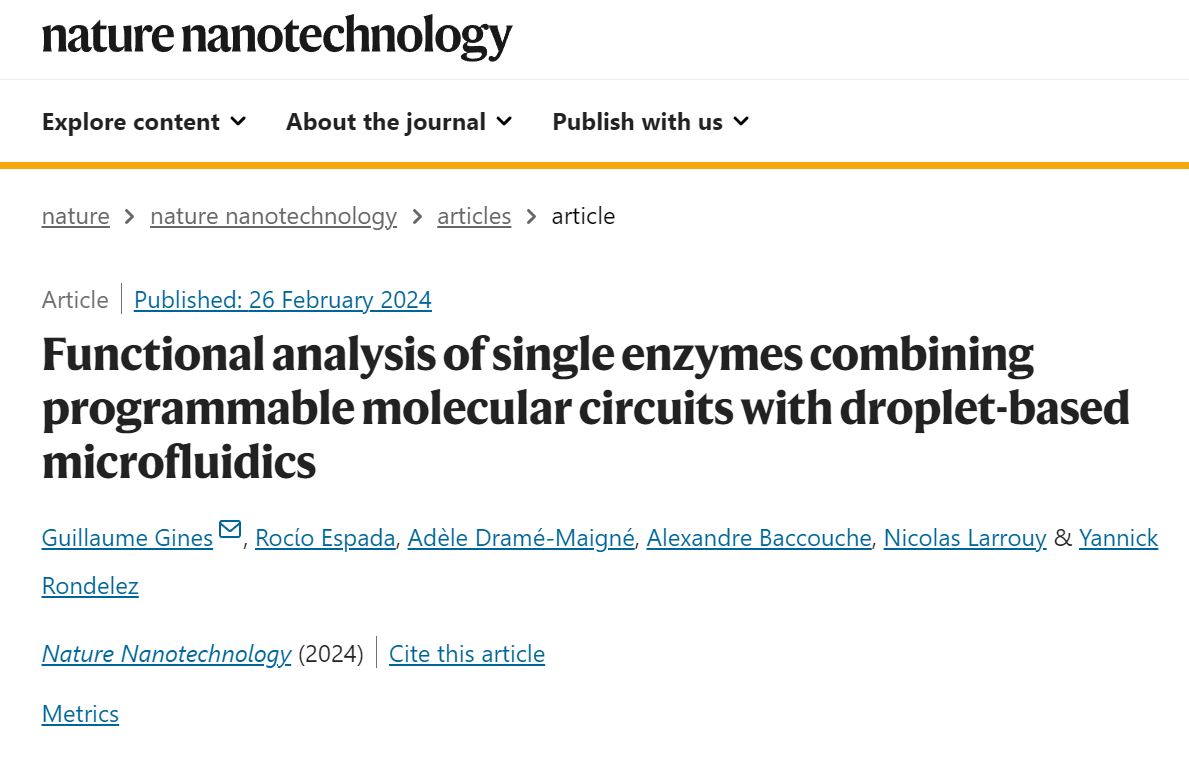Viewport: 1189px width, 762px height.
Task: Click the chevron next to About the journal
Action: click(504, 121)
